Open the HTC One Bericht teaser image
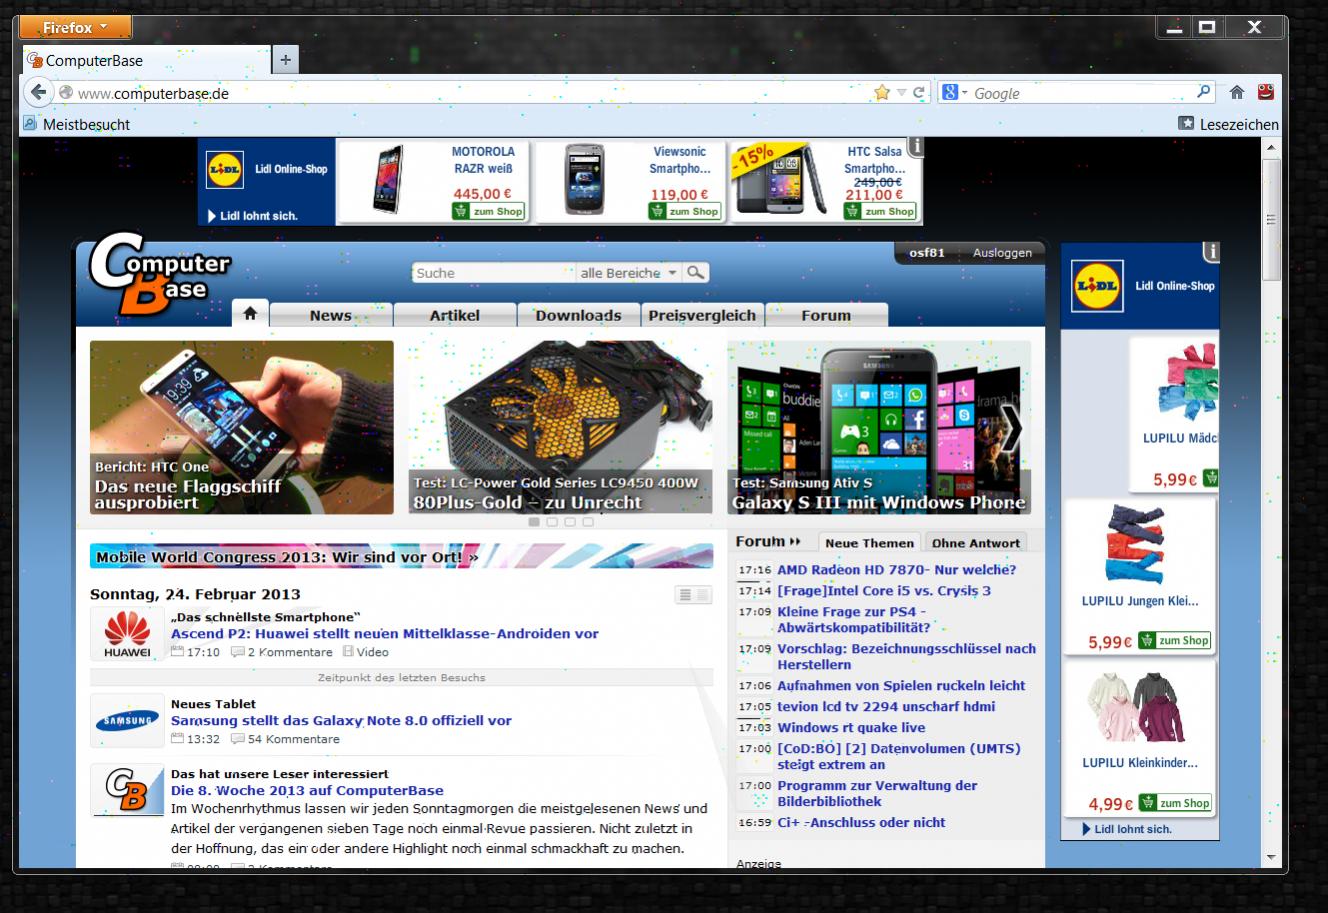 [x=242, y=427]
